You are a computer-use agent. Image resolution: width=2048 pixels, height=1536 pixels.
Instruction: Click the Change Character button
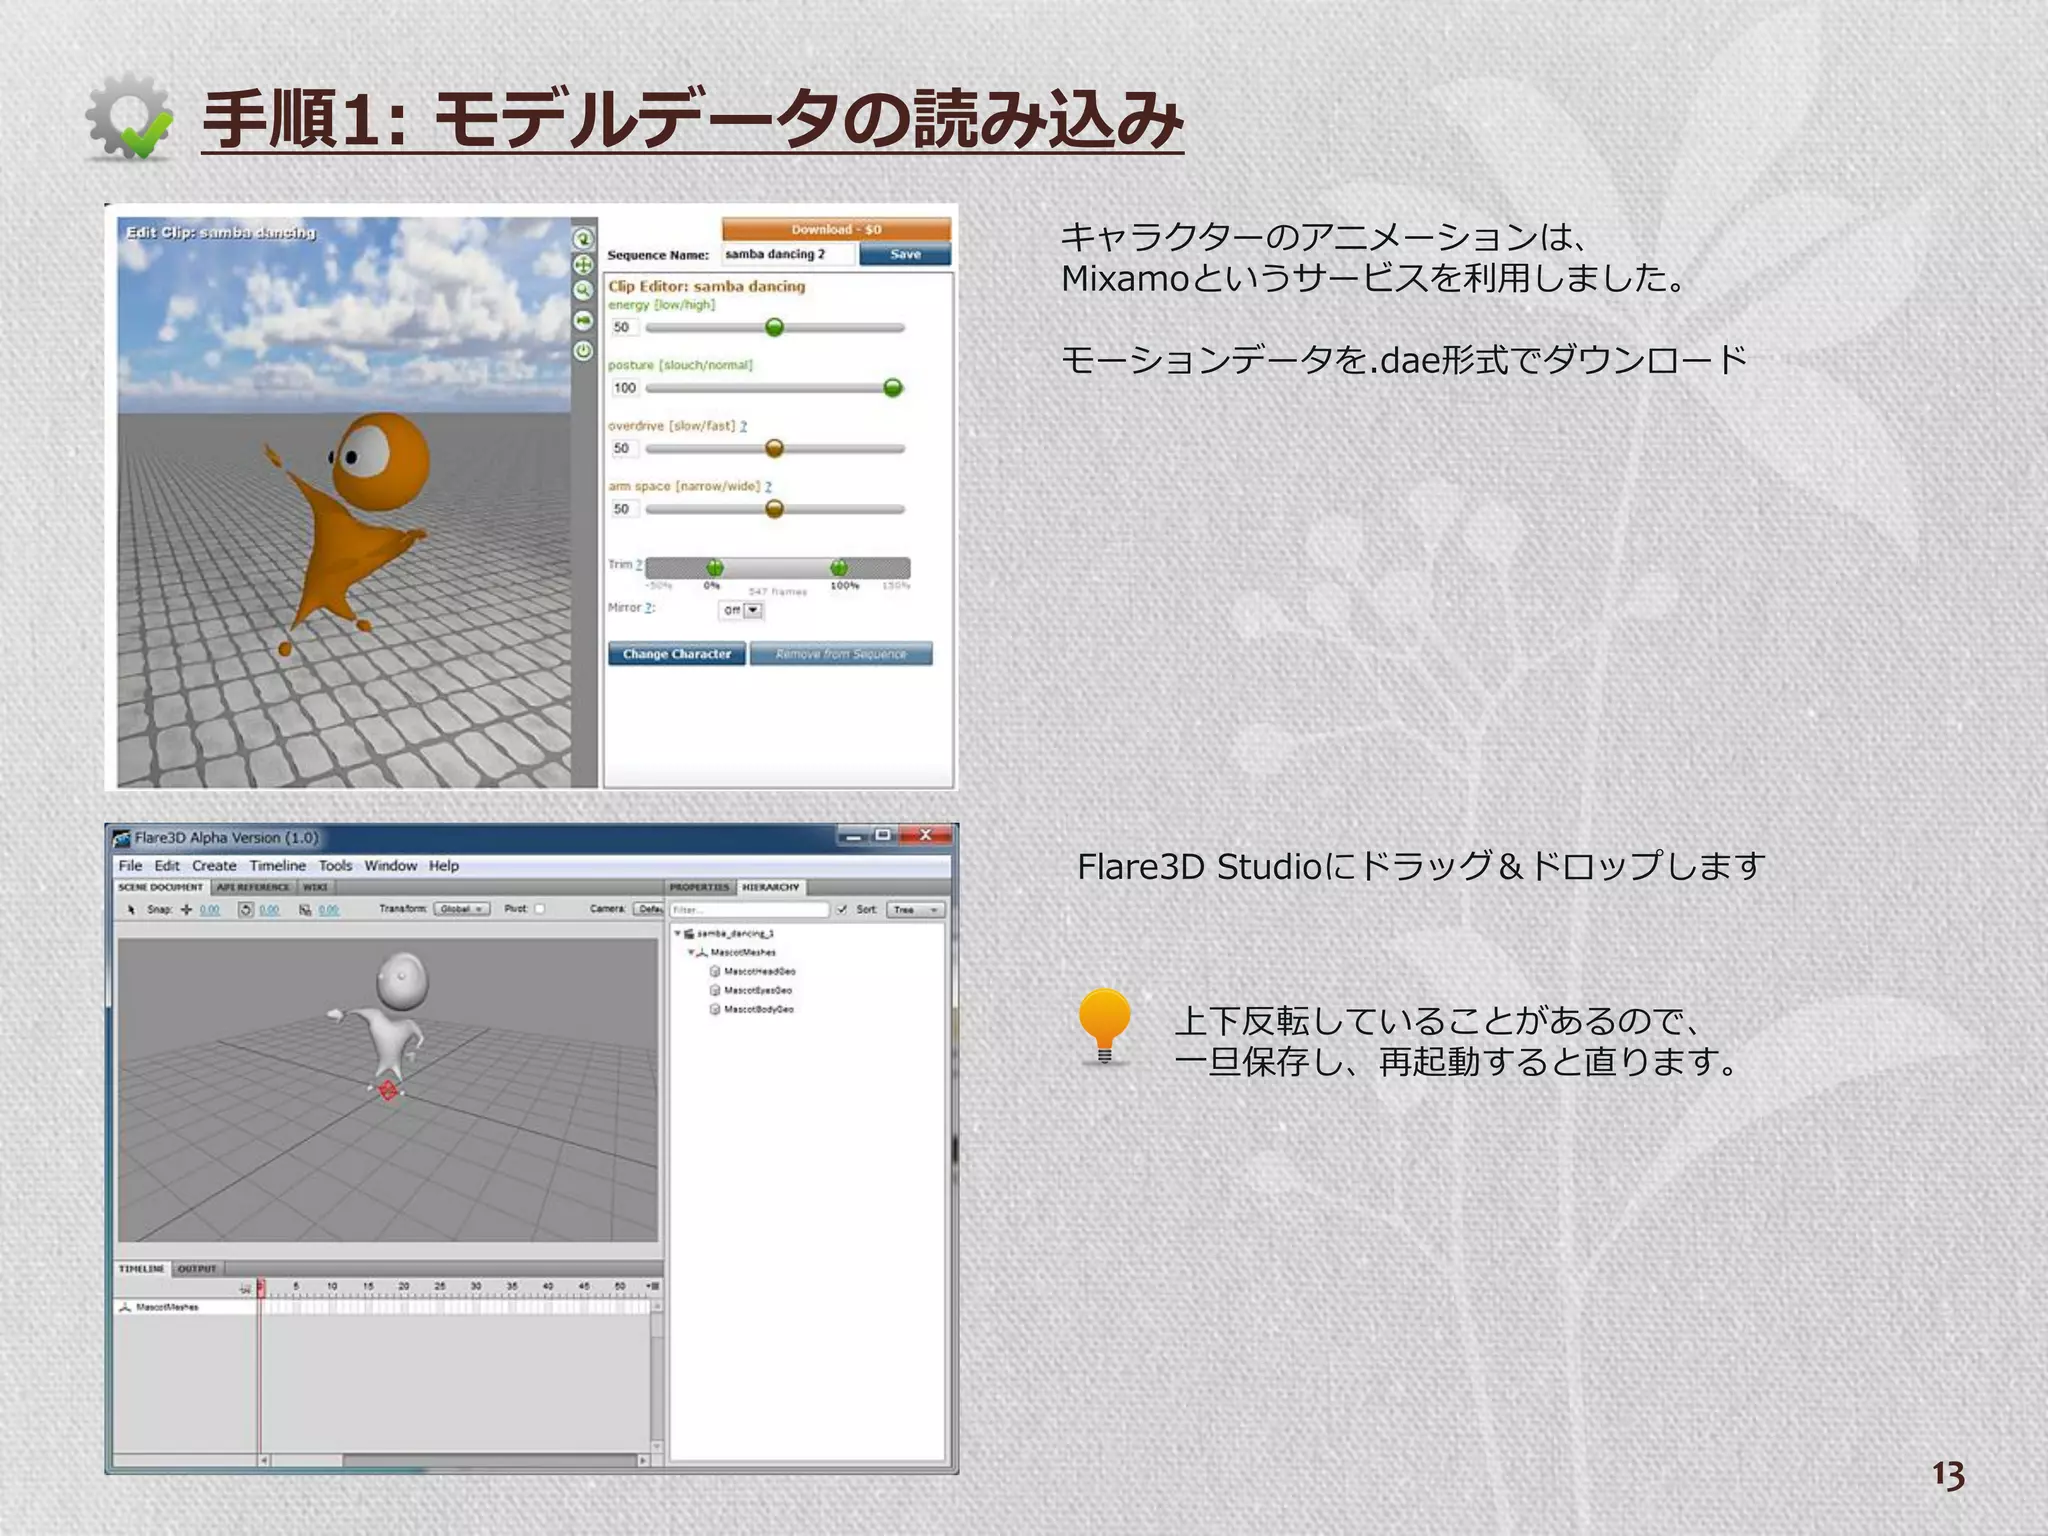677,654
